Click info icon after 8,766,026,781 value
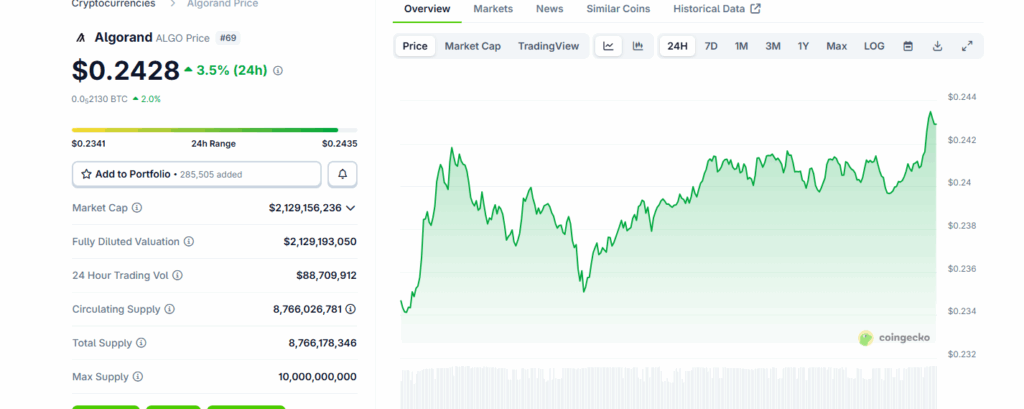 pyautogui.click(x=351, y=309)
